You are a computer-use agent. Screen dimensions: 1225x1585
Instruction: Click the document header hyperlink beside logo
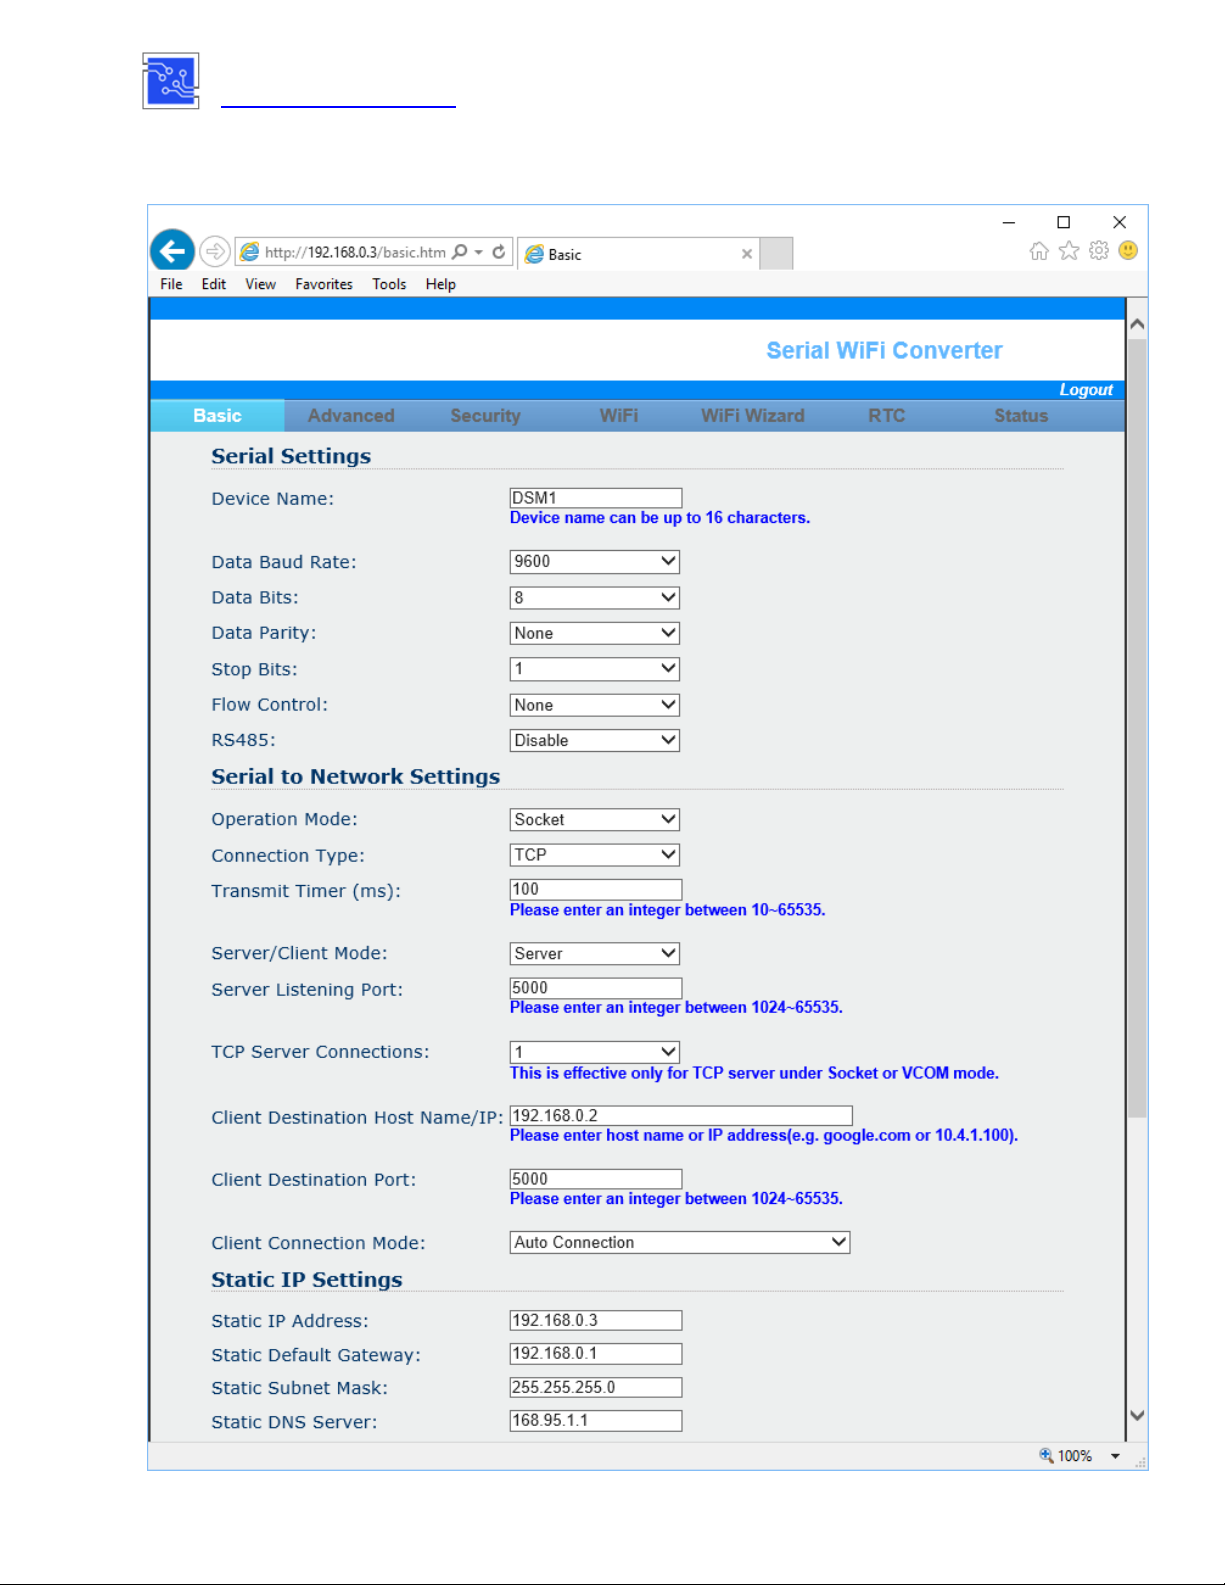point(338,101)
